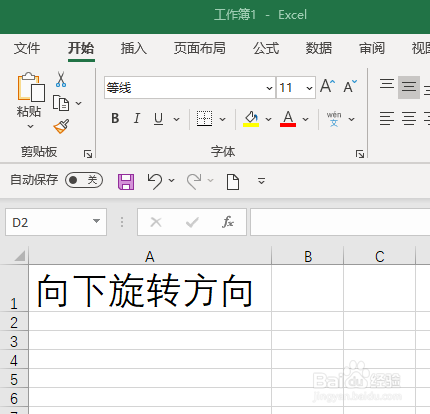Switch to the 插入 tab

(x=134, y=48)
